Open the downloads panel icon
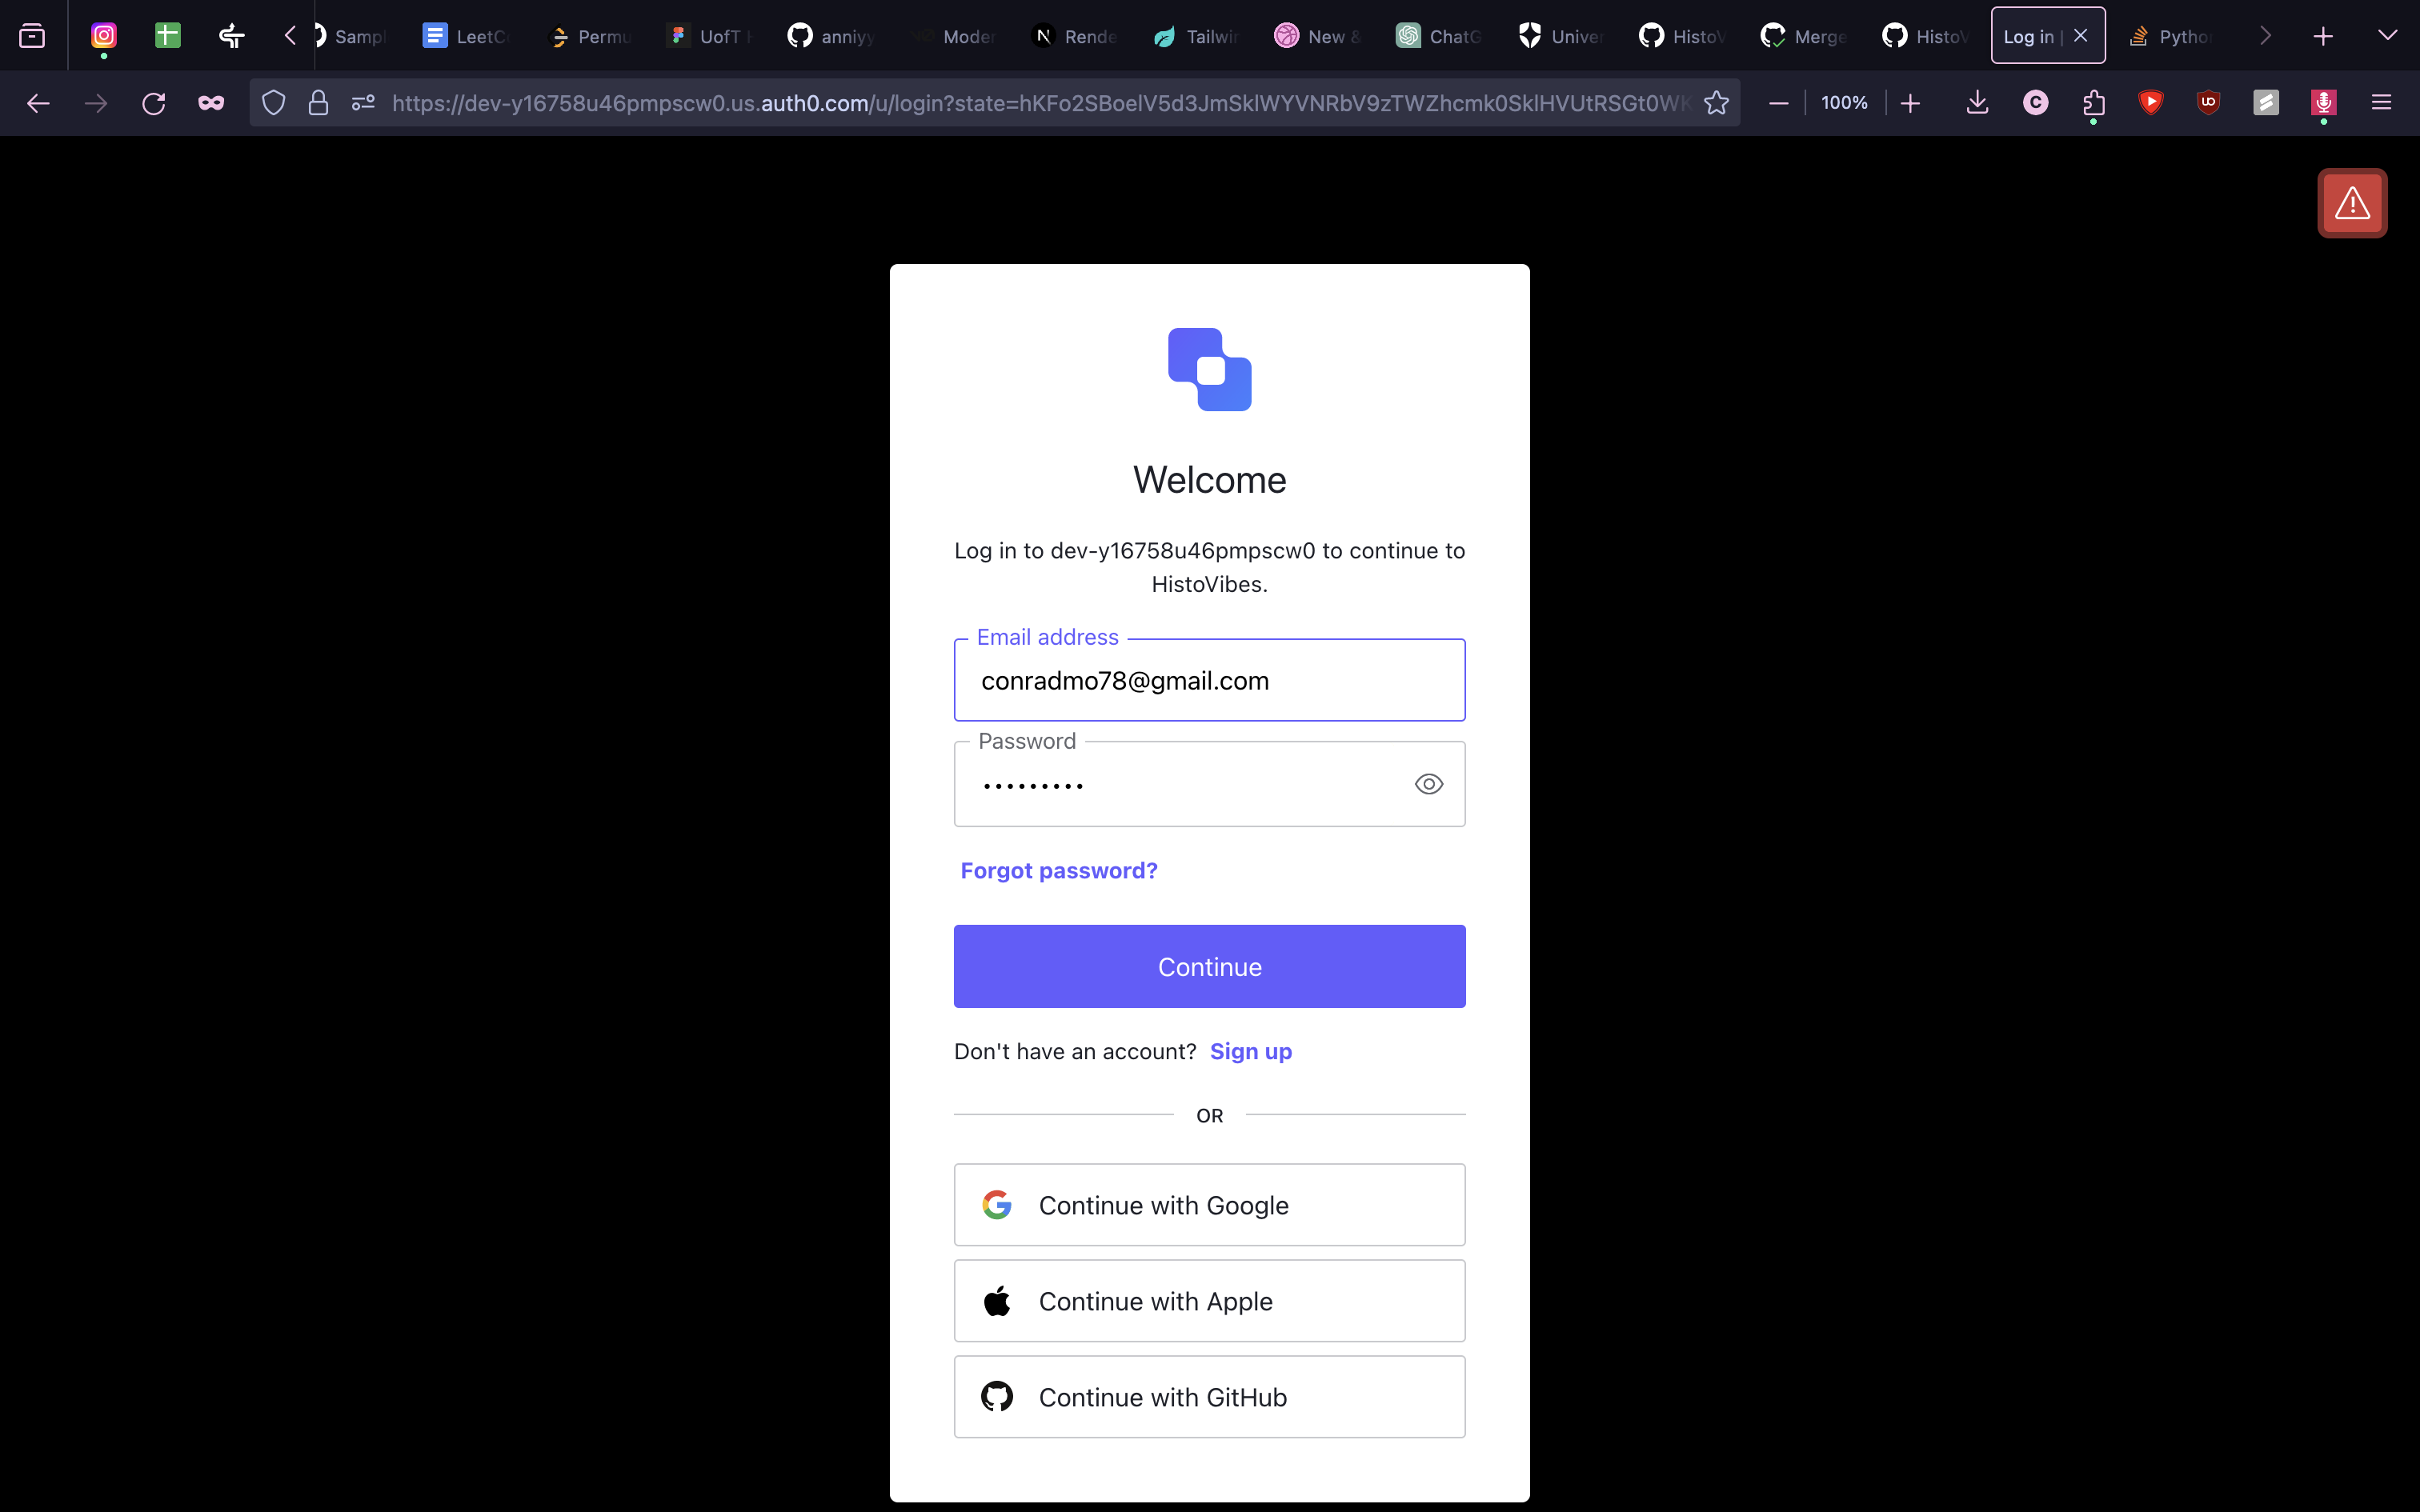Screen dimensions: 2420x1512 click(1977, 103)
